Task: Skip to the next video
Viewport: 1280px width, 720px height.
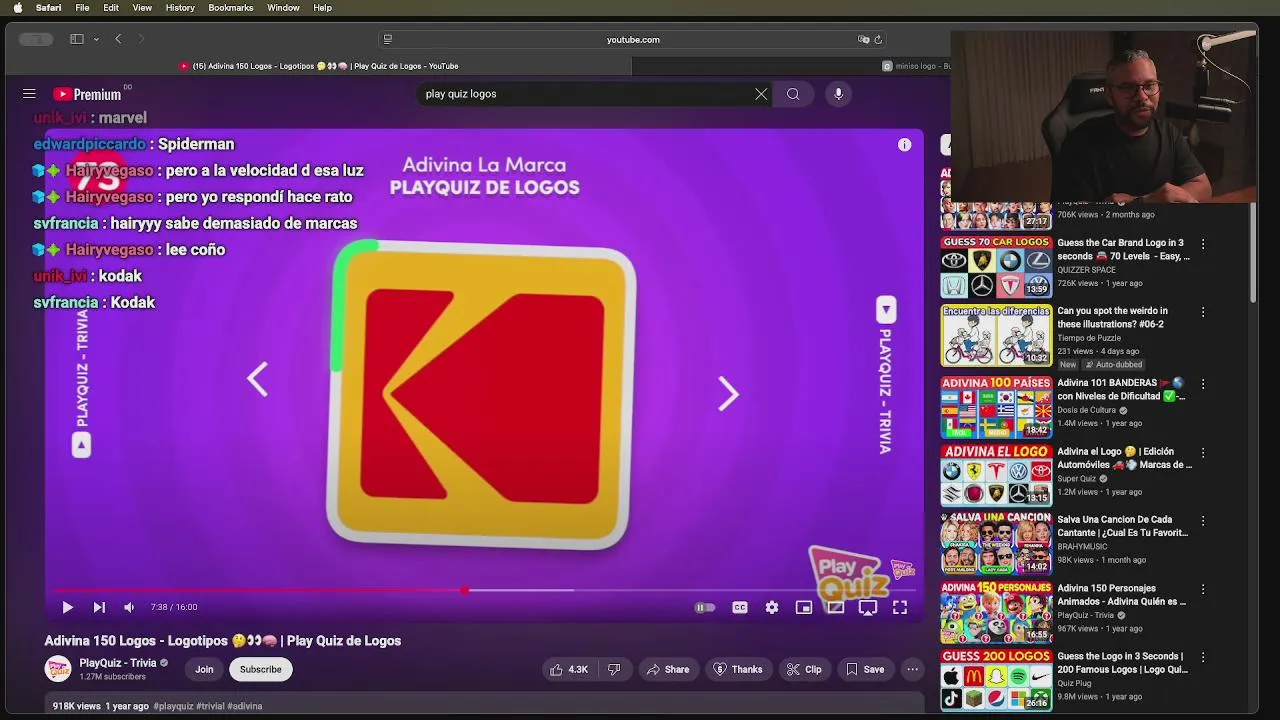Action: click(99, 607)
